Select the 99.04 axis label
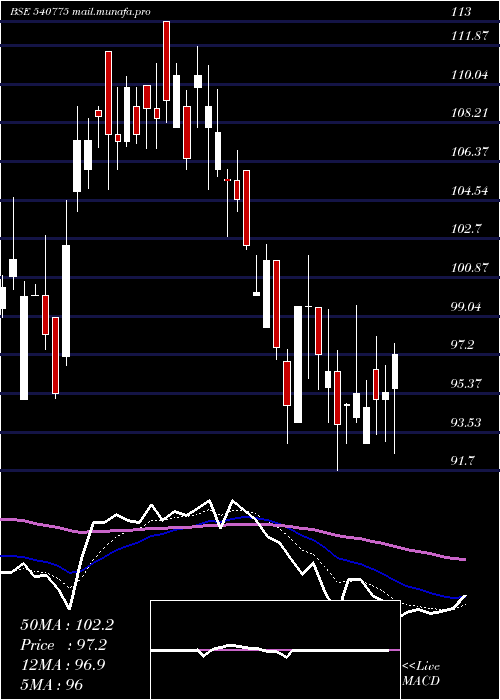The width and height of the screenshot is (500, 700). [x=468, y=307]
